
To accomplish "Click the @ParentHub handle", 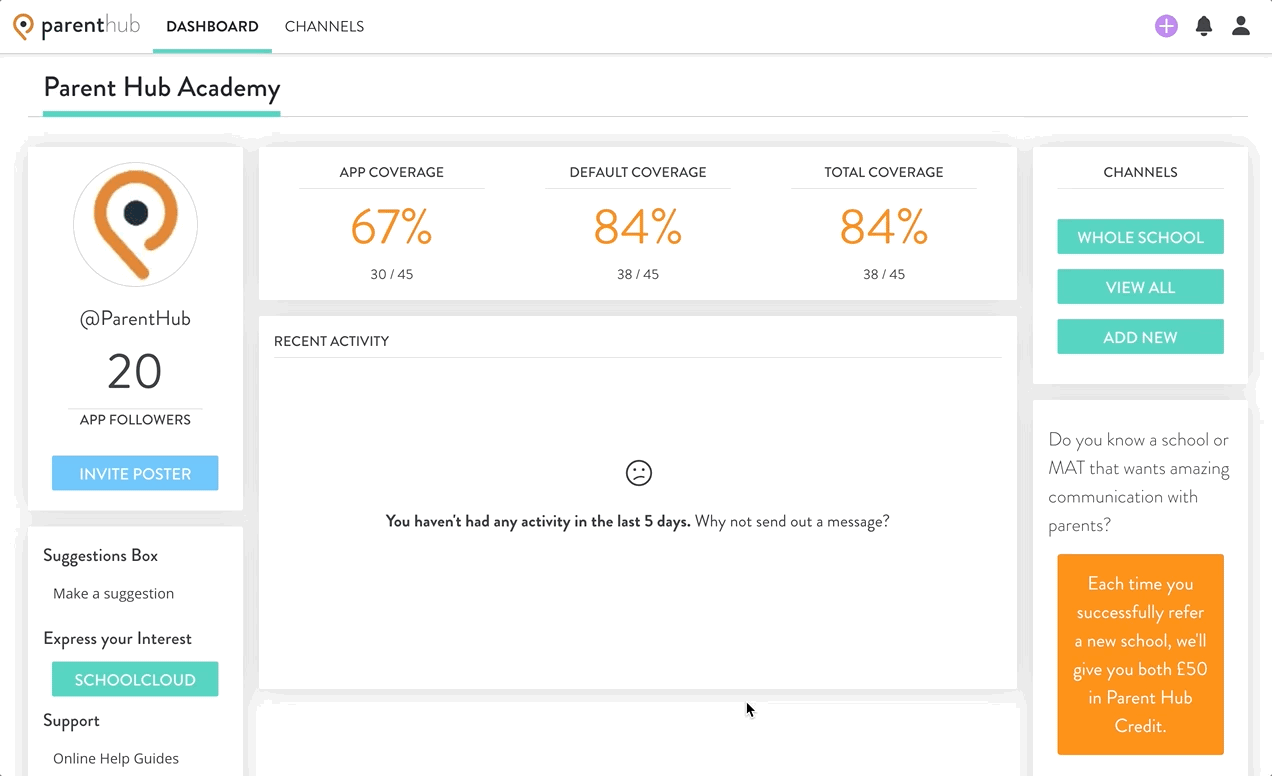I will pyautogui.click(x=135, y=319).
